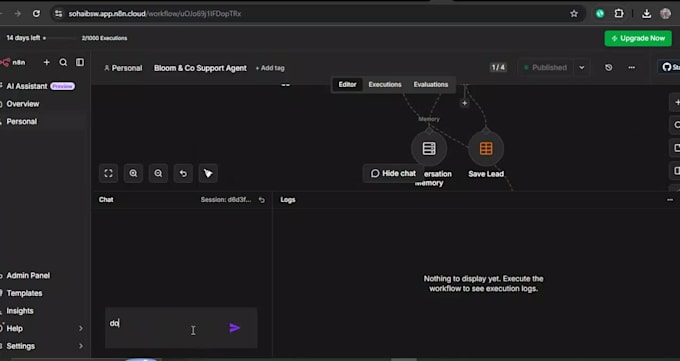Click the n8n logo
Viewport: 680px width, 361px height.
13,62
